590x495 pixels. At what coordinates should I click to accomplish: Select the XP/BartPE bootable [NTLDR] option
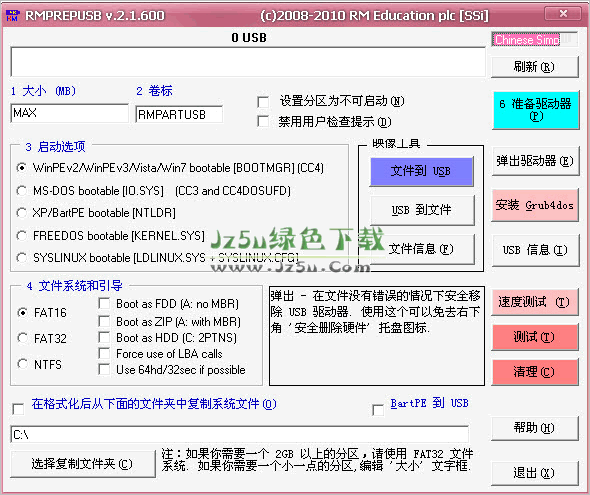point(21,213)
